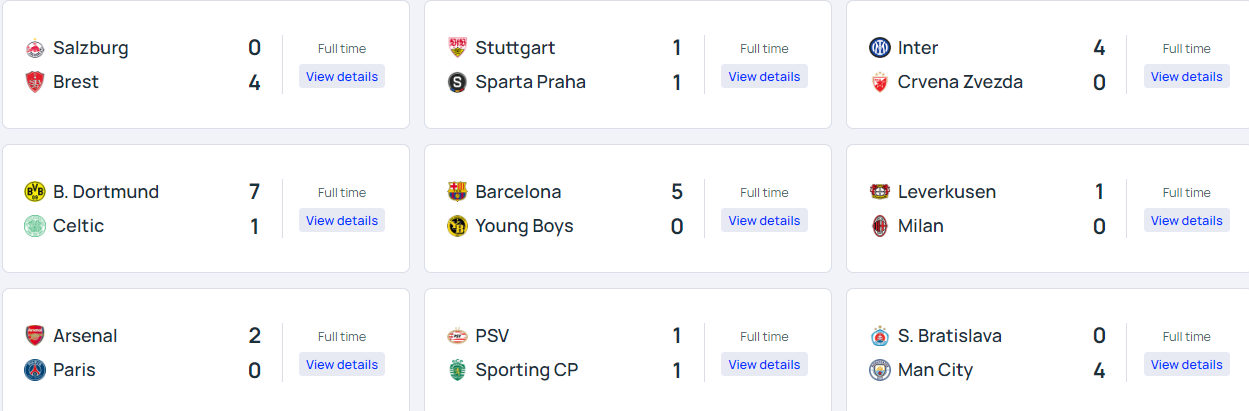Click the Inter club badge

coord(880,48)
